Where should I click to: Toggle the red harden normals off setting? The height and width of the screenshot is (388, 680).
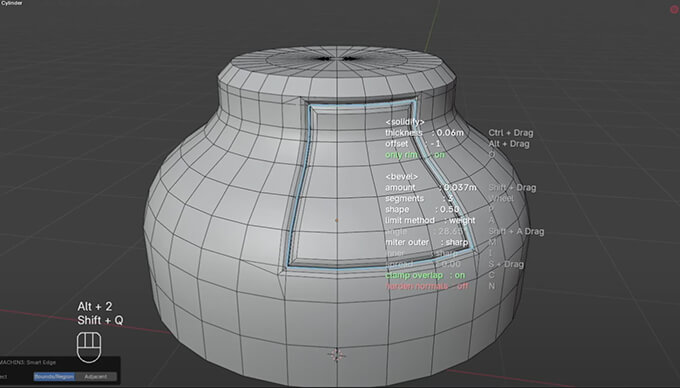coord(427,286)
